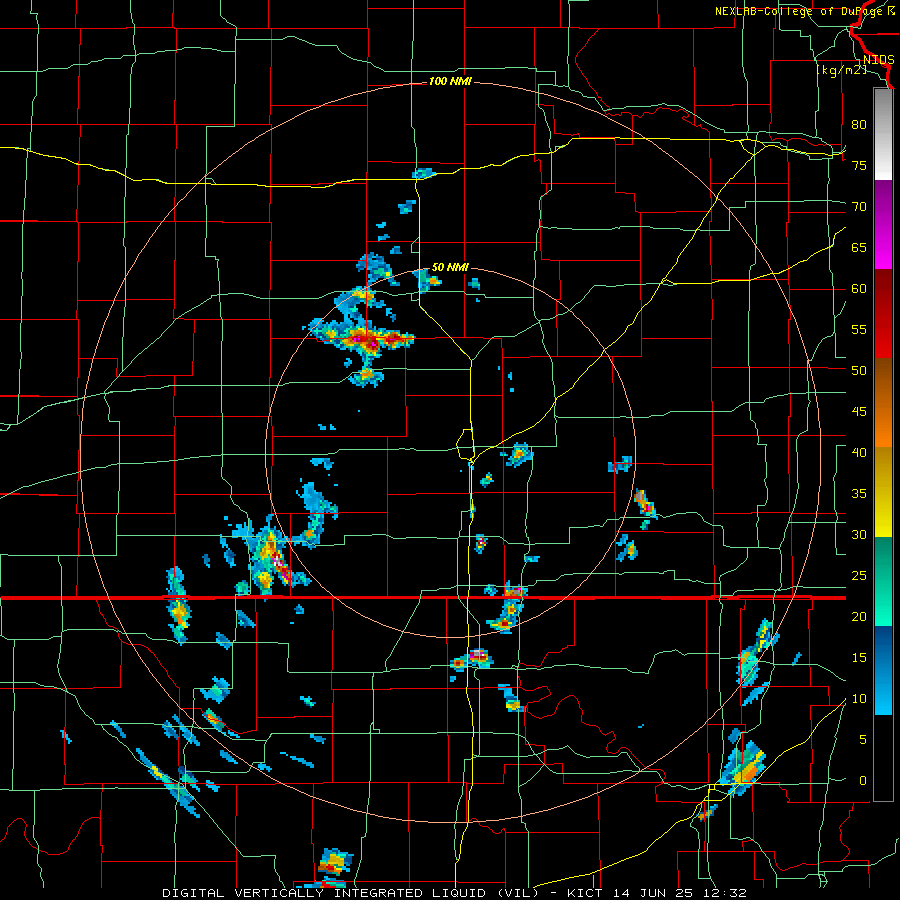Viewport: 900px width, 900px height.
Task: Click the 50 value on the color scale
Action: 859,370
